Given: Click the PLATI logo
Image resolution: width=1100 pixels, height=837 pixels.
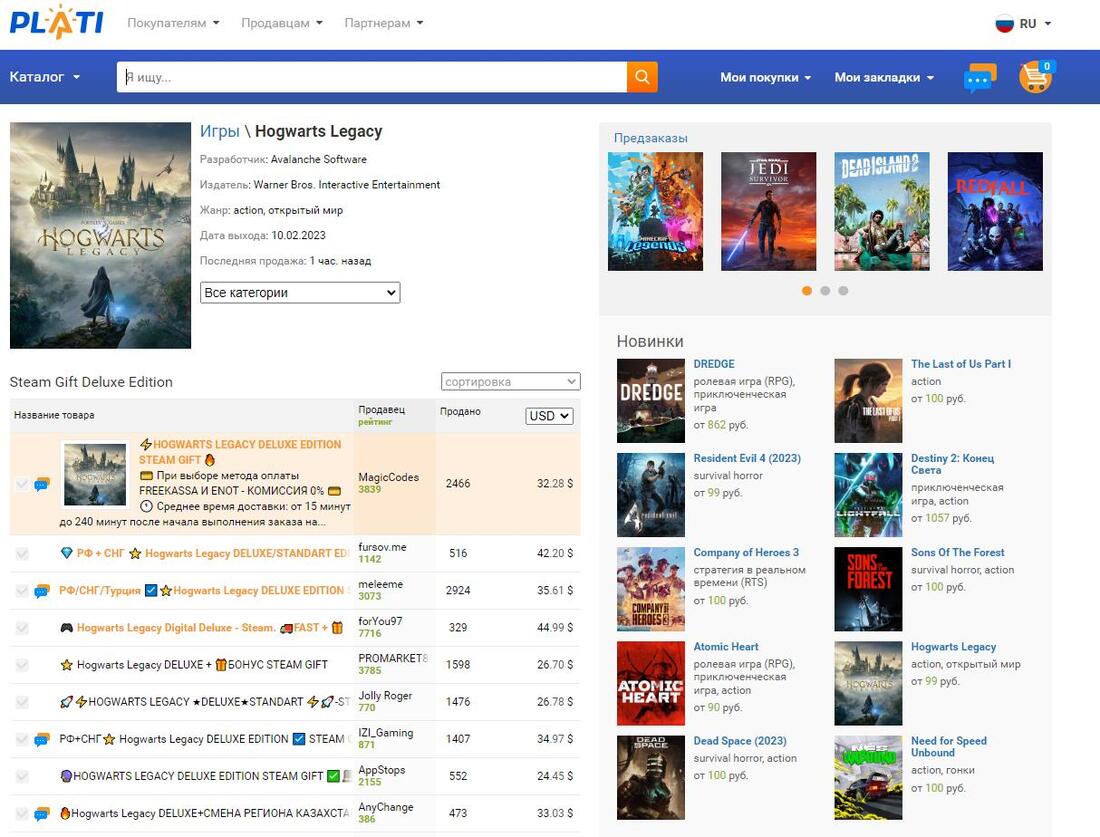Looking at the screenshot, I should pos(57,22).
